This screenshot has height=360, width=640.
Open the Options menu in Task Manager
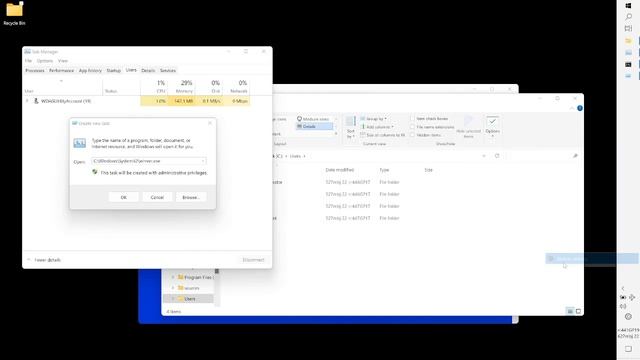click(x=45, y=61)
